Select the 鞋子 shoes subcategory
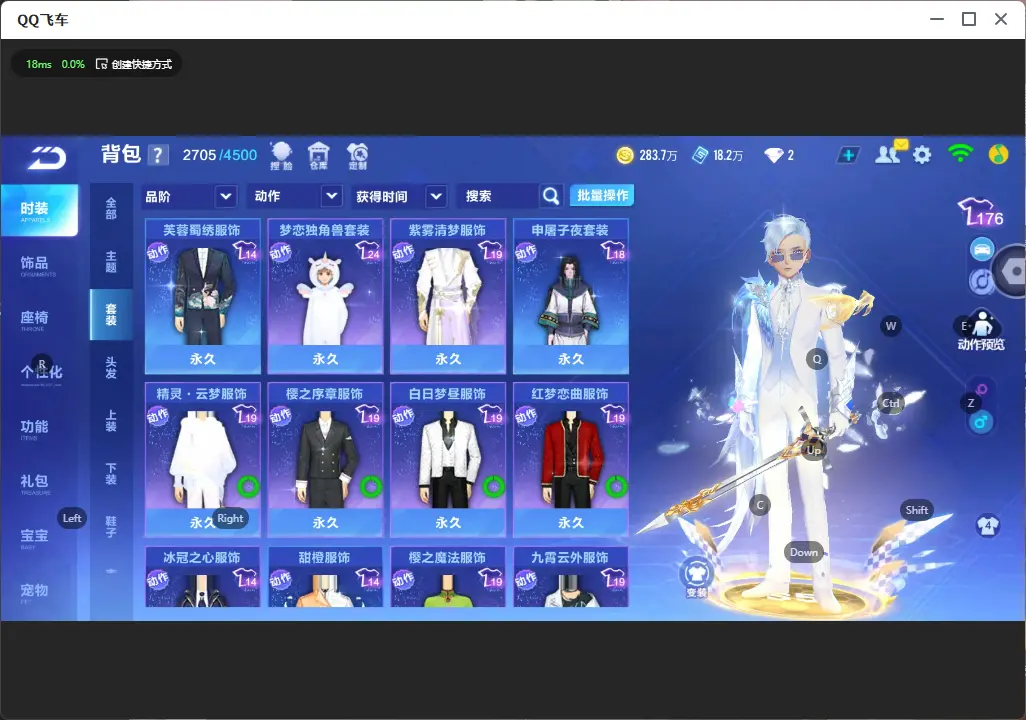This screenshot has width=1026, height=720. click(111, 527)
